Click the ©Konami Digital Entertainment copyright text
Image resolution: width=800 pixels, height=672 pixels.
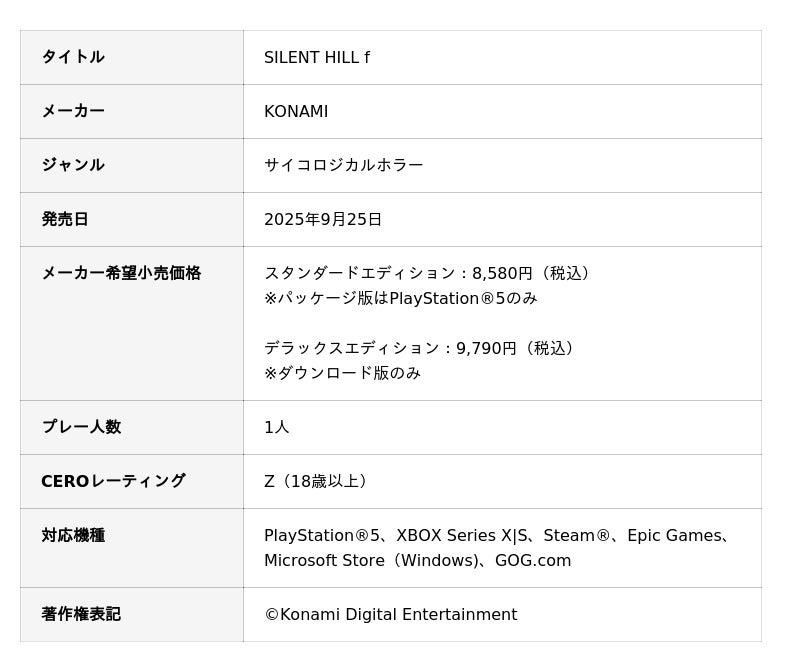[391, 614]
